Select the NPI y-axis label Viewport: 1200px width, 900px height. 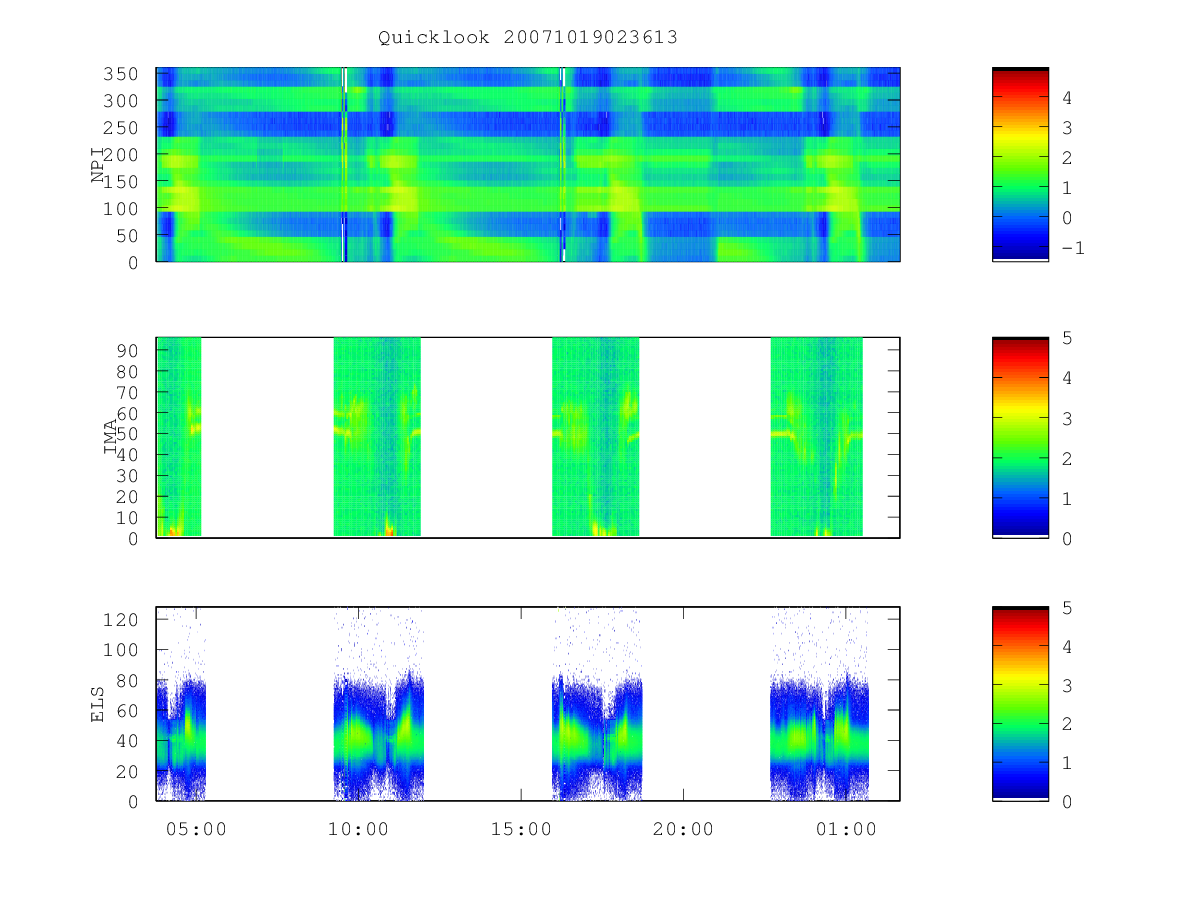[x=98, y=165]
